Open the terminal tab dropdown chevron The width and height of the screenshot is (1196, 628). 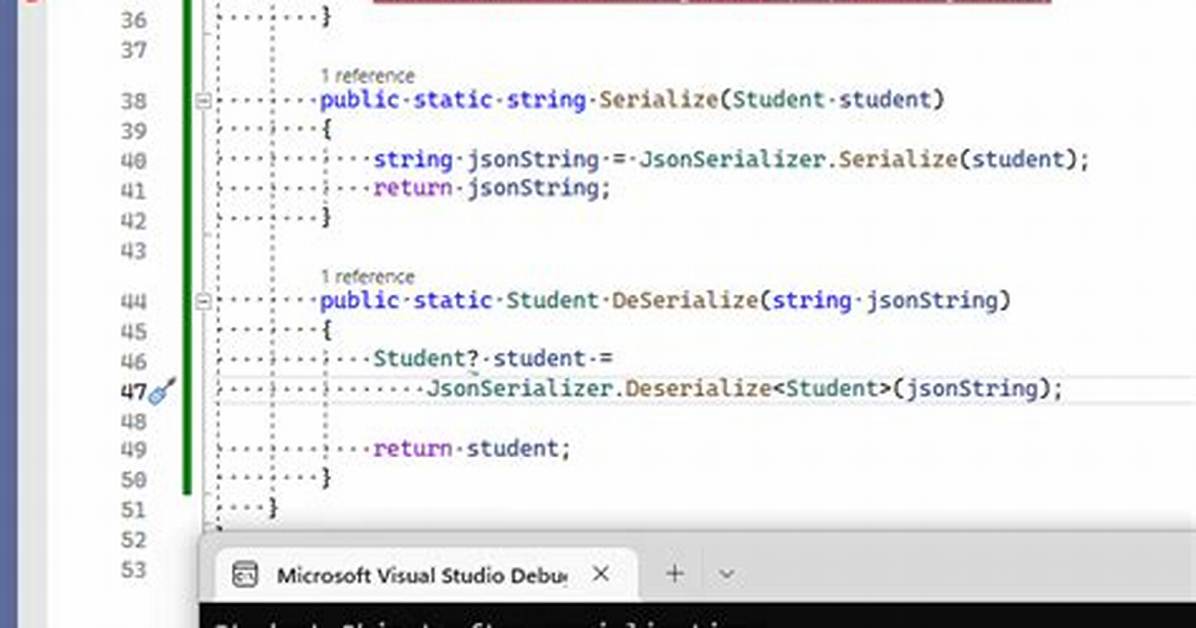click(727, 574)
